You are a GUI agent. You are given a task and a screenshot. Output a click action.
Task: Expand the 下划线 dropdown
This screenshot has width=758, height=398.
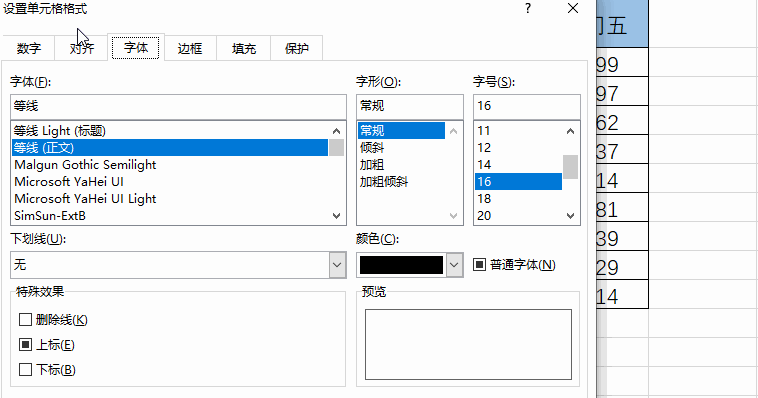tap(337, 265)
